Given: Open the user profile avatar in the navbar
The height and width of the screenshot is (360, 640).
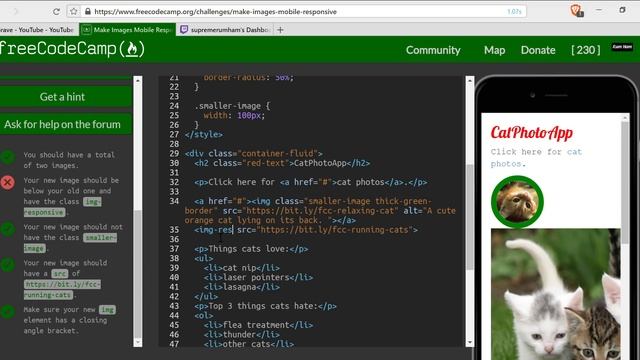Looking at the screenshot, I should [622, 47].
